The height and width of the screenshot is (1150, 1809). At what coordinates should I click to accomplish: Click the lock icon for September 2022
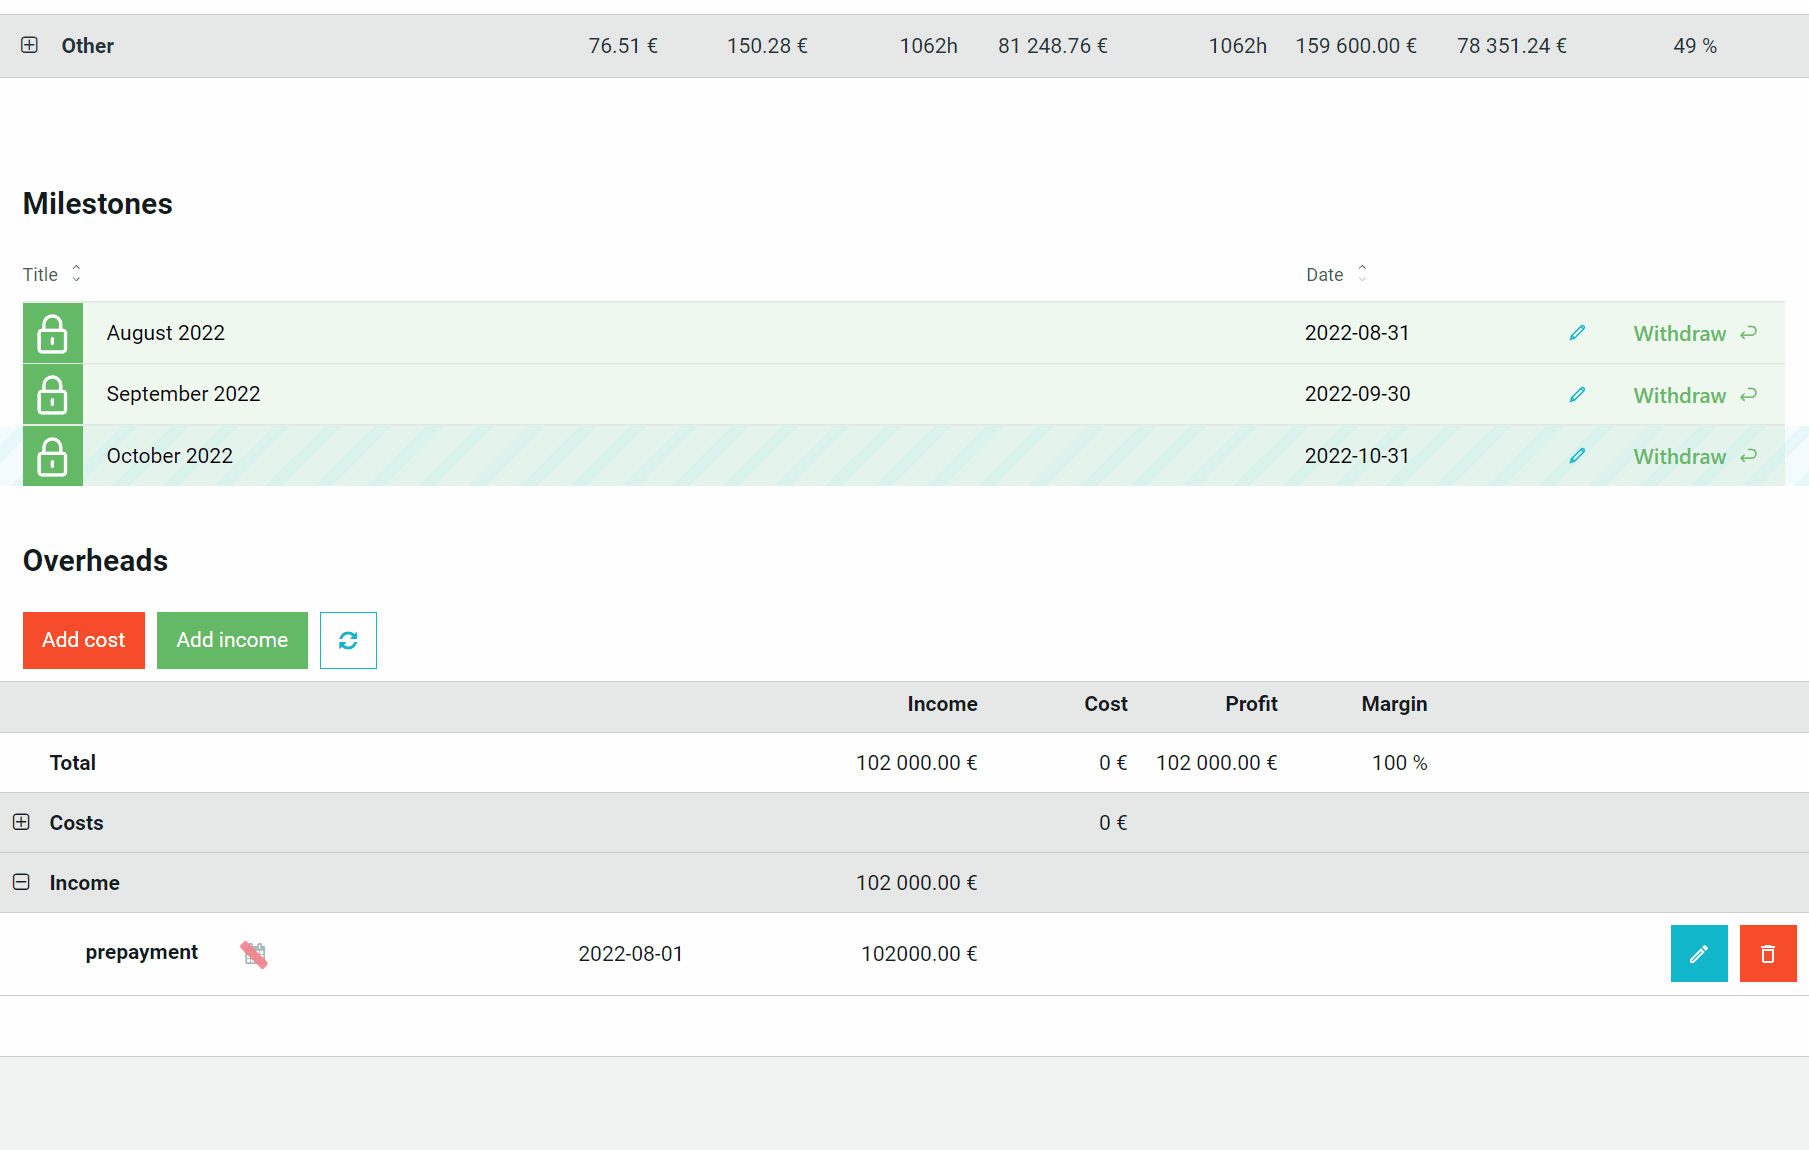point(52,395)
